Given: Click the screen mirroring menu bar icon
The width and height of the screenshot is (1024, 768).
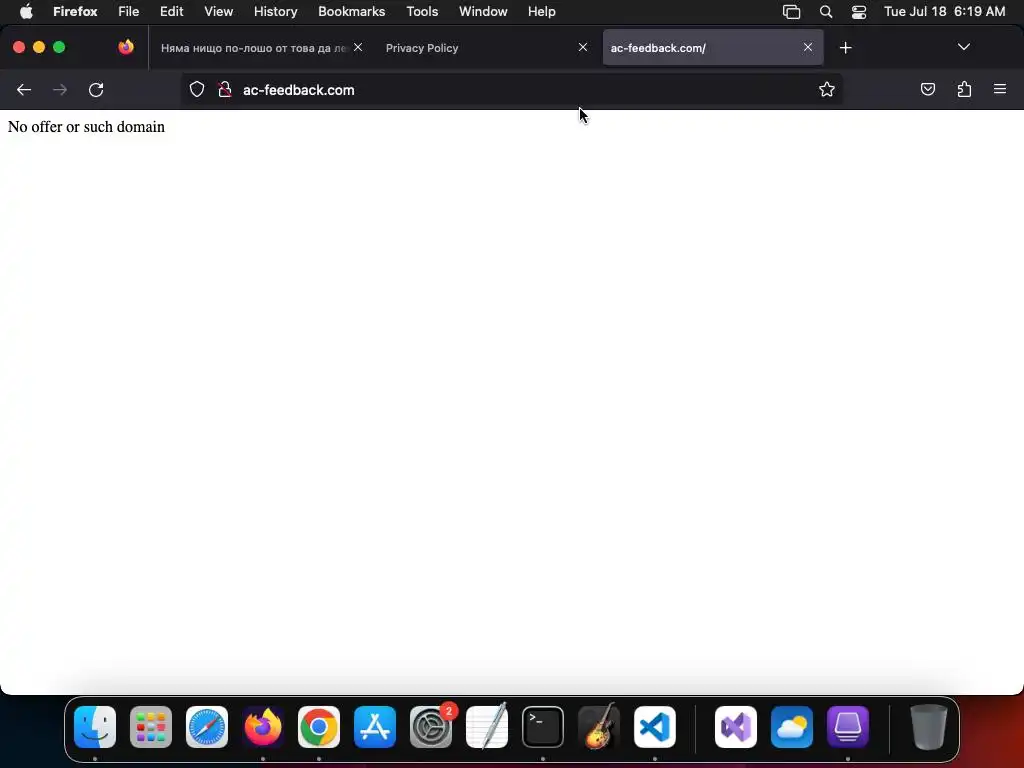Looking at the screenshot, I should point(792,12).
